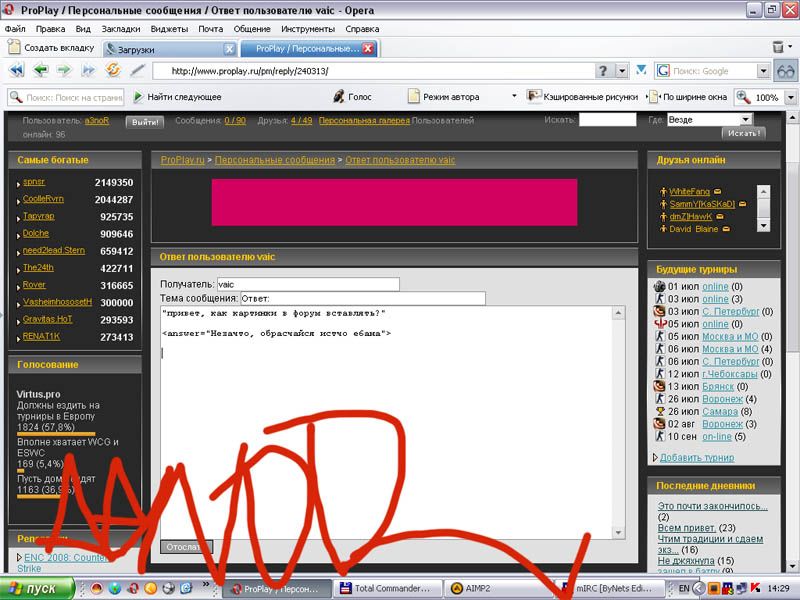Image resolution: width=800 pixels, height=600 pixels.
Task: Open the Режим автора dropdown arrow
Action: point(514,96)
